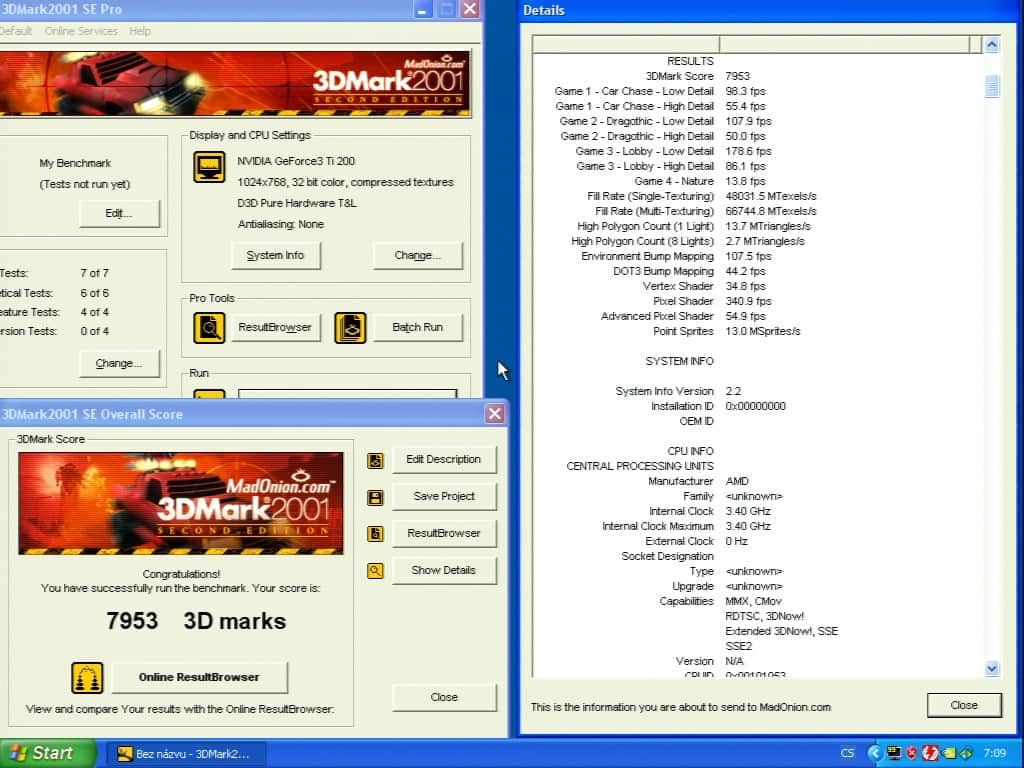Viewport: 1024px width, 768px height.
Task: Click the ResultBrowser icon in the score dialog
Action: (375, 534)
